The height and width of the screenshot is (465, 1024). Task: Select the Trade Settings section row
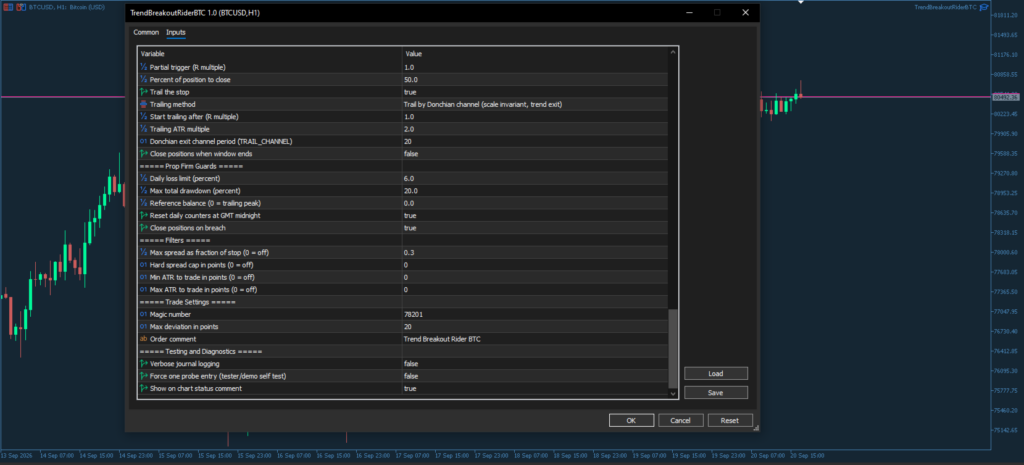coord(403,302)
